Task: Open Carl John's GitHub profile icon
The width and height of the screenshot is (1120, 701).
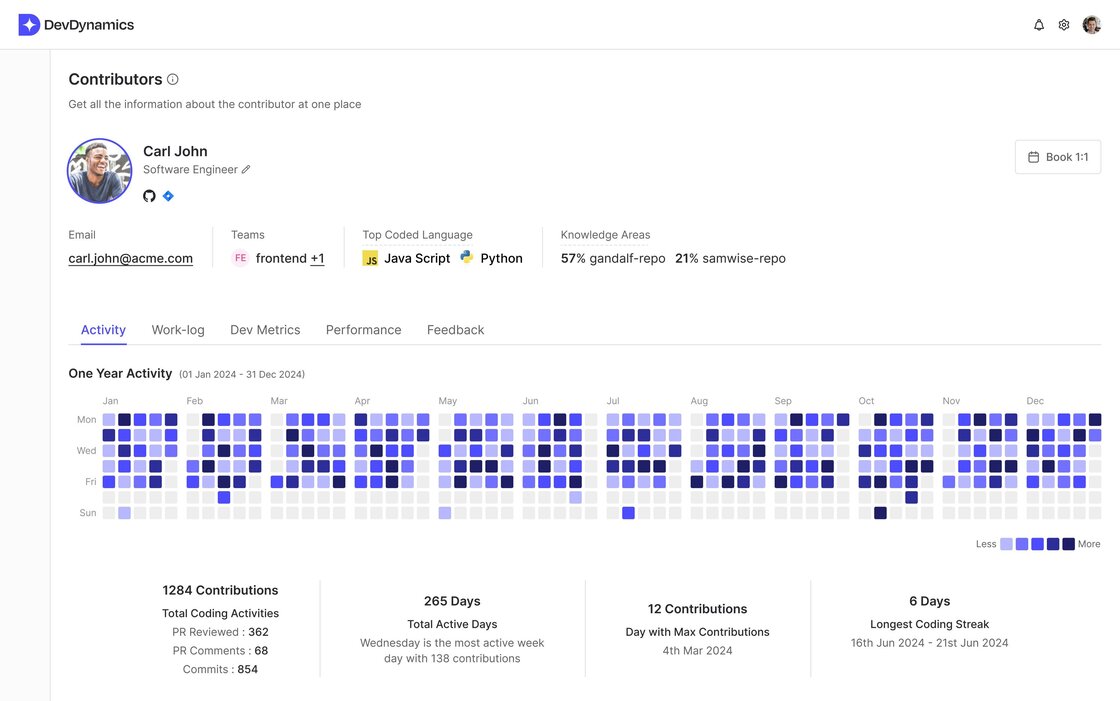Action: (149, 196)
